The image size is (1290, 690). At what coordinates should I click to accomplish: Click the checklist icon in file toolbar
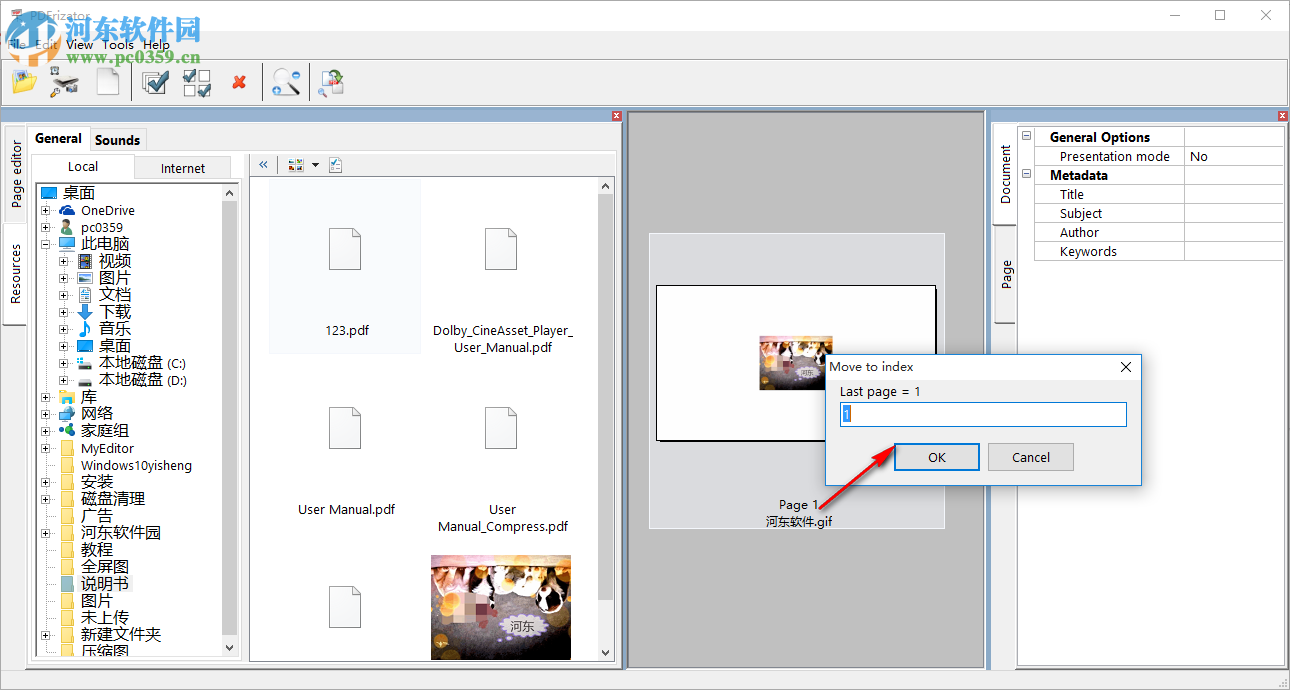335,165
